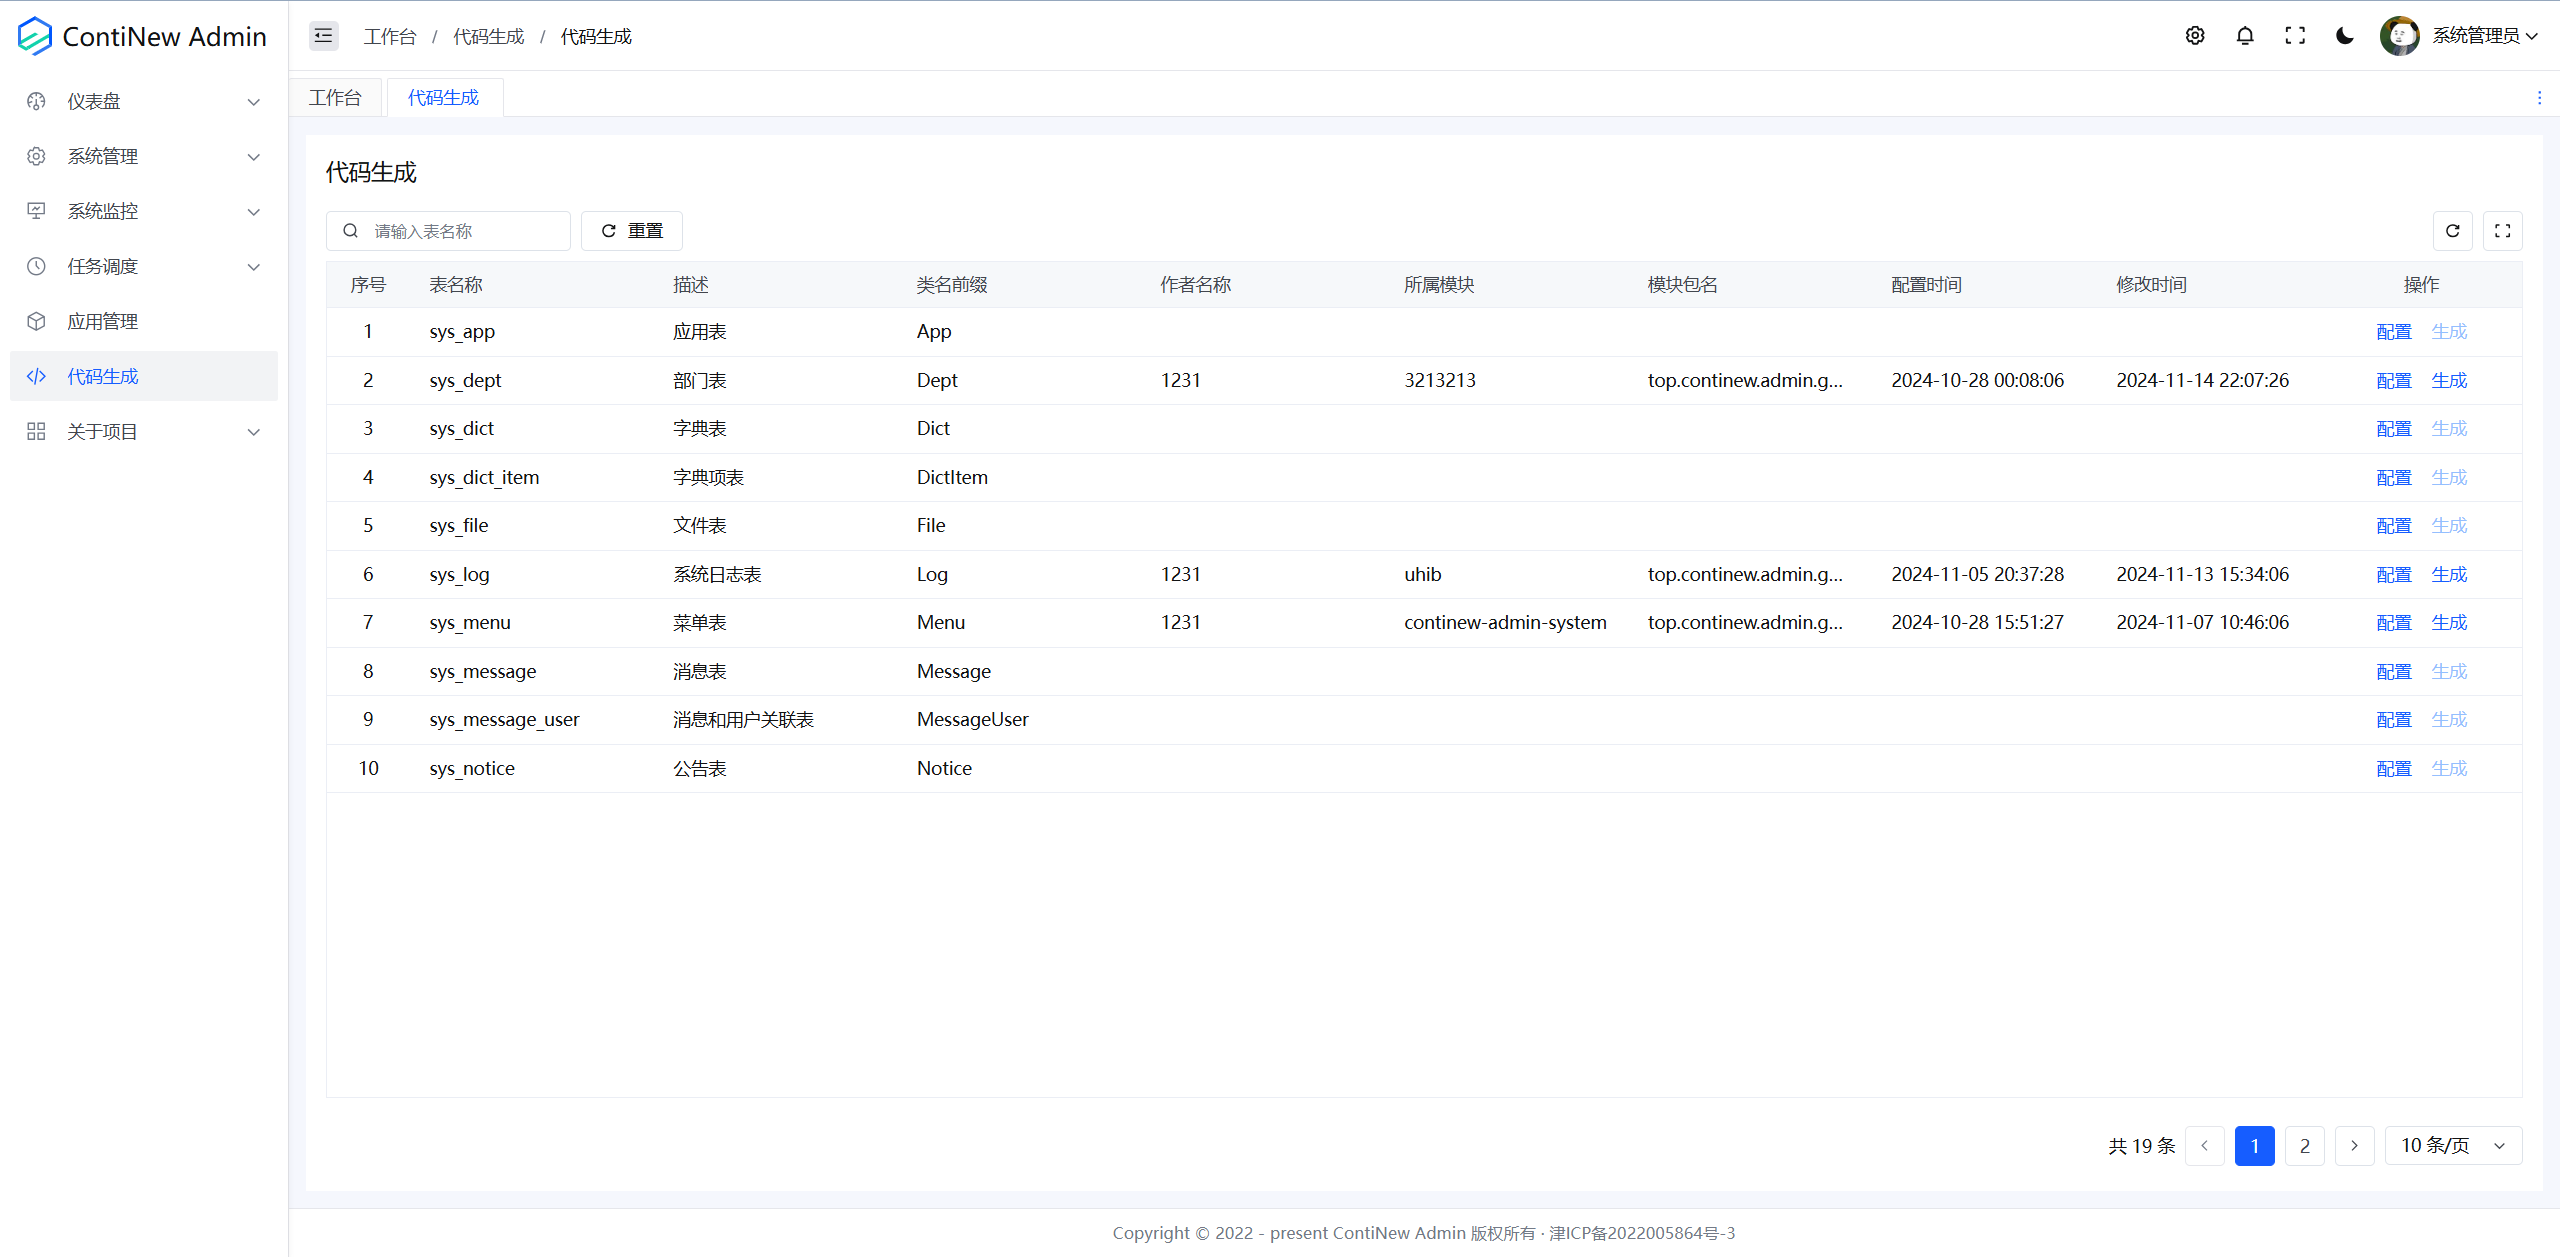2560x1257 pixels.
Task: Expand the 任务调度 sidebar menu
Action: pos(144,266)
